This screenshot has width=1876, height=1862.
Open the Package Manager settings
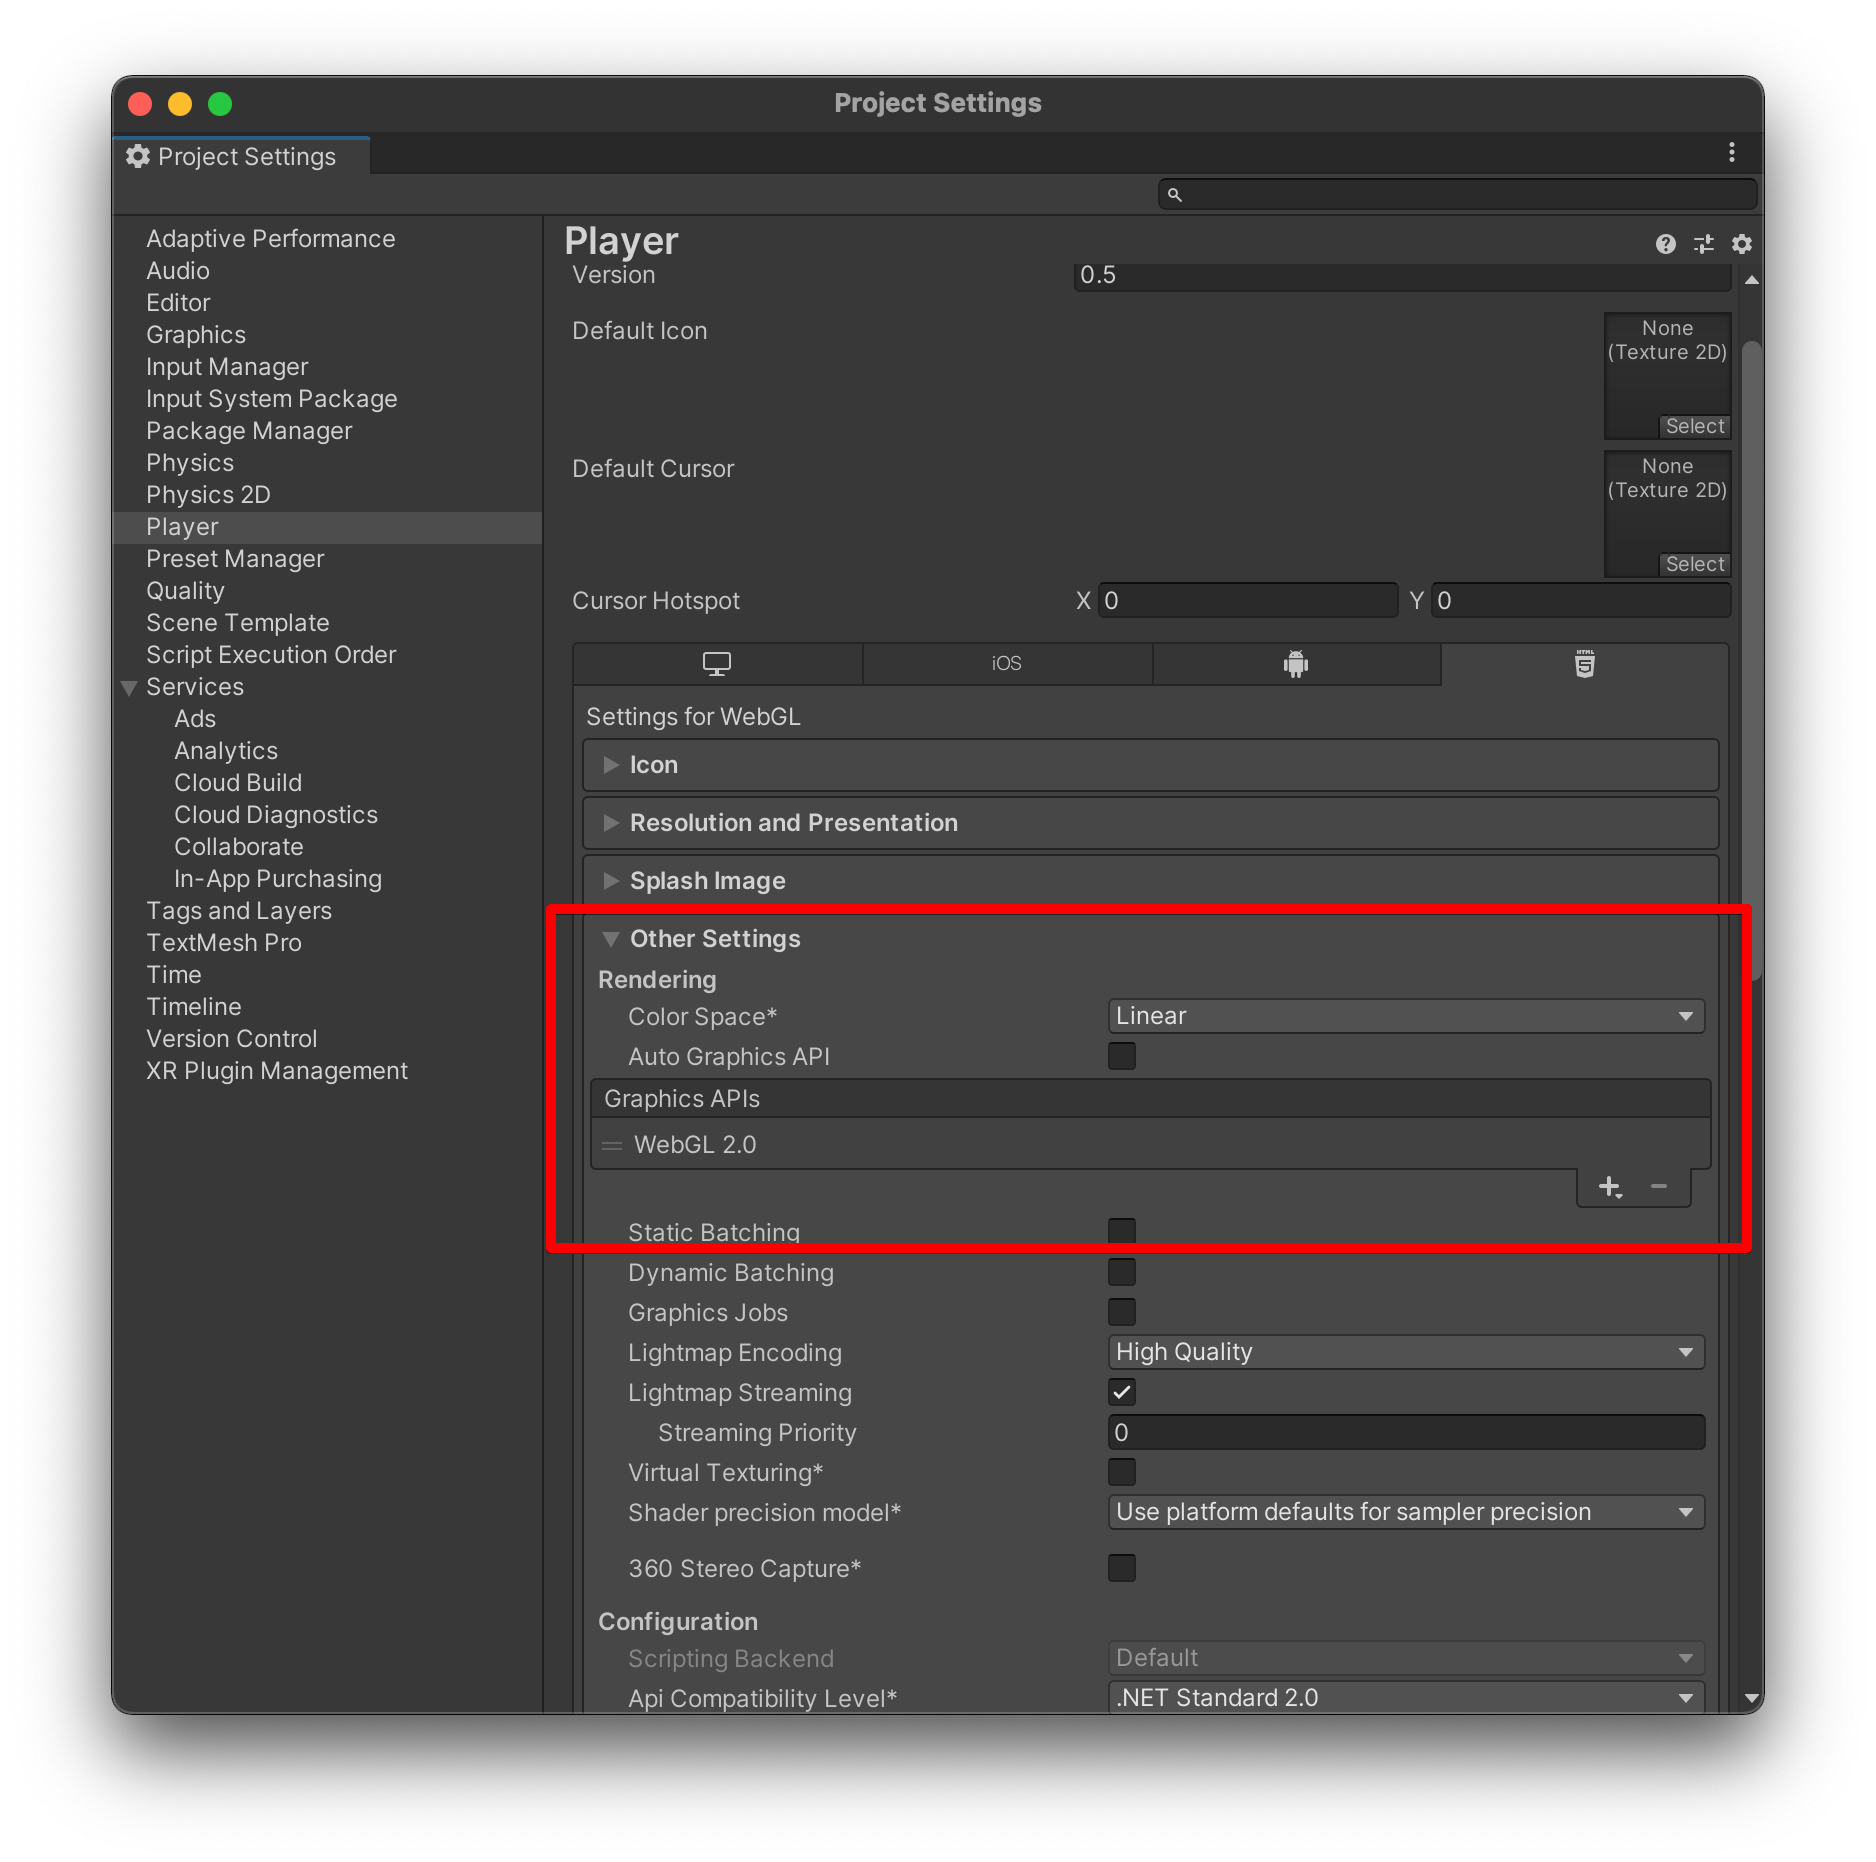[249, 431]
